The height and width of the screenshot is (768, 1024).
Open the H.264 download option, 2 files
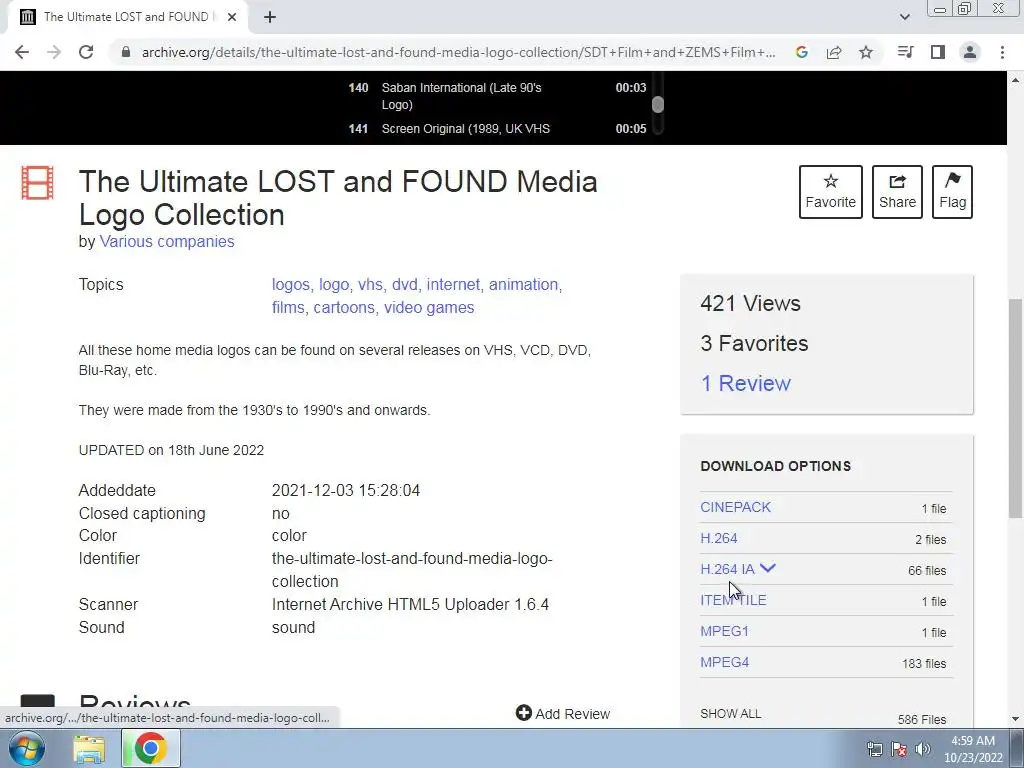pyautogui.click(x=718, y=538)
